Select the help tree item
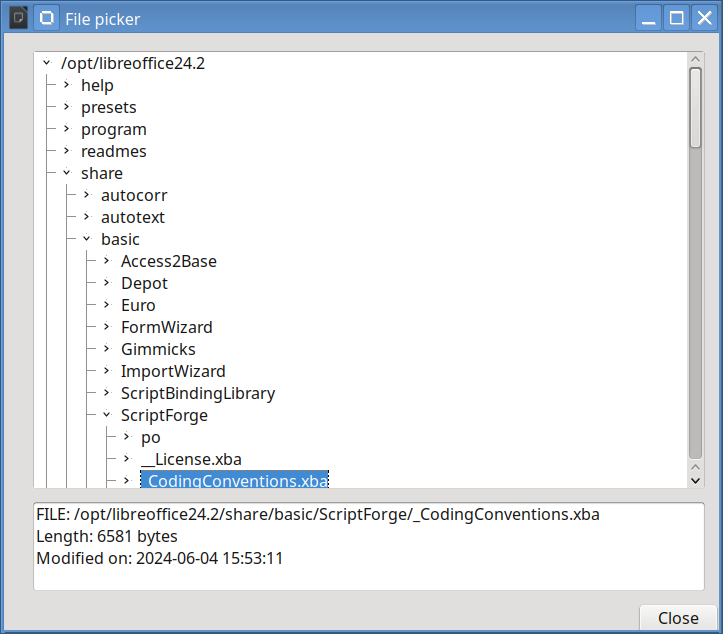The image size is (723, 634). 97,85
